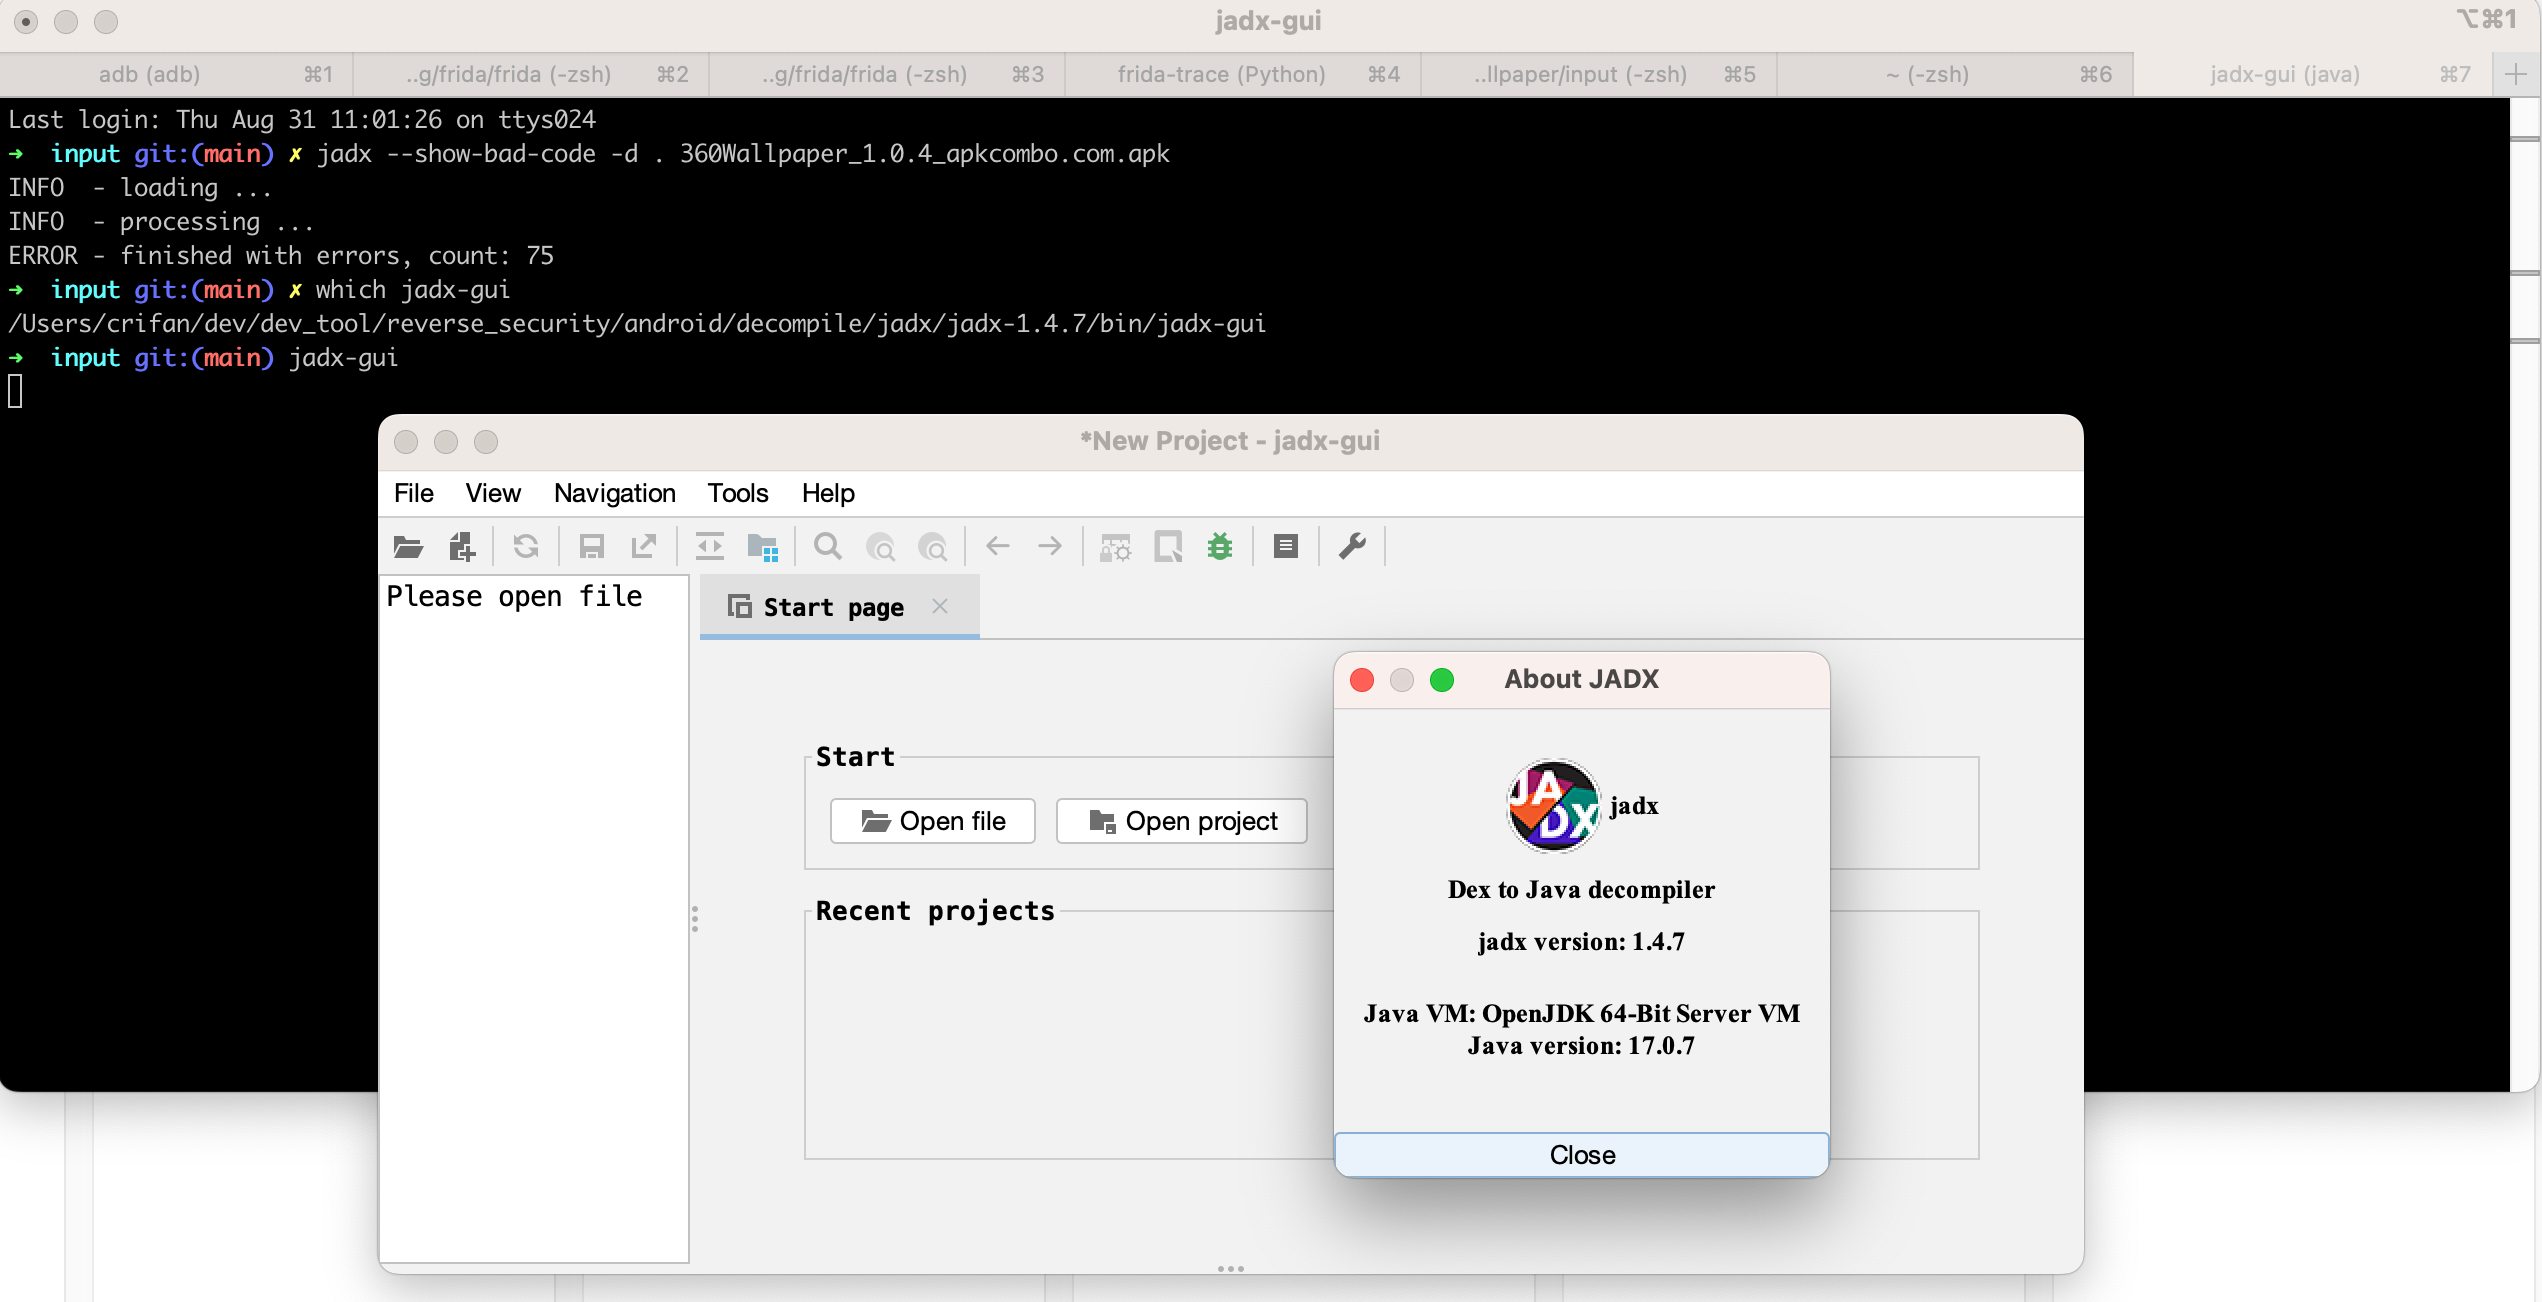Open the Help menu
This screenshot has height=1302, width=2542.
tap(828, 493)
